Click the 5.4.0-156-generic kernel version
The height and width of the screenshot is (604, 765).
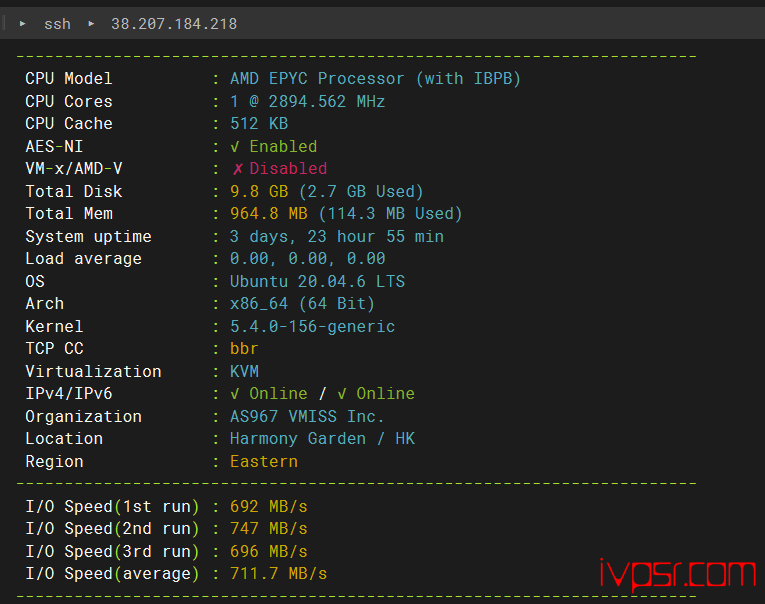pos(312,326)
